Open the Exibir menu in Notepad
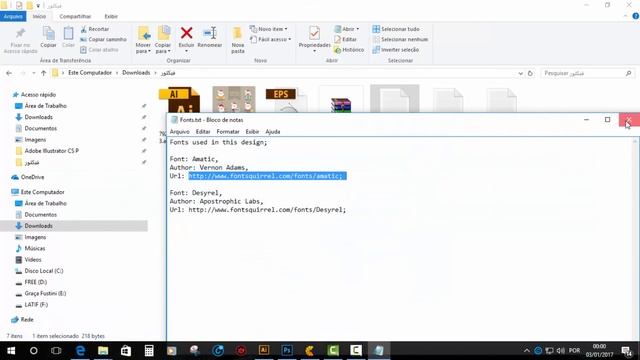This screenshot has height=360, width=640. point(252,131)
